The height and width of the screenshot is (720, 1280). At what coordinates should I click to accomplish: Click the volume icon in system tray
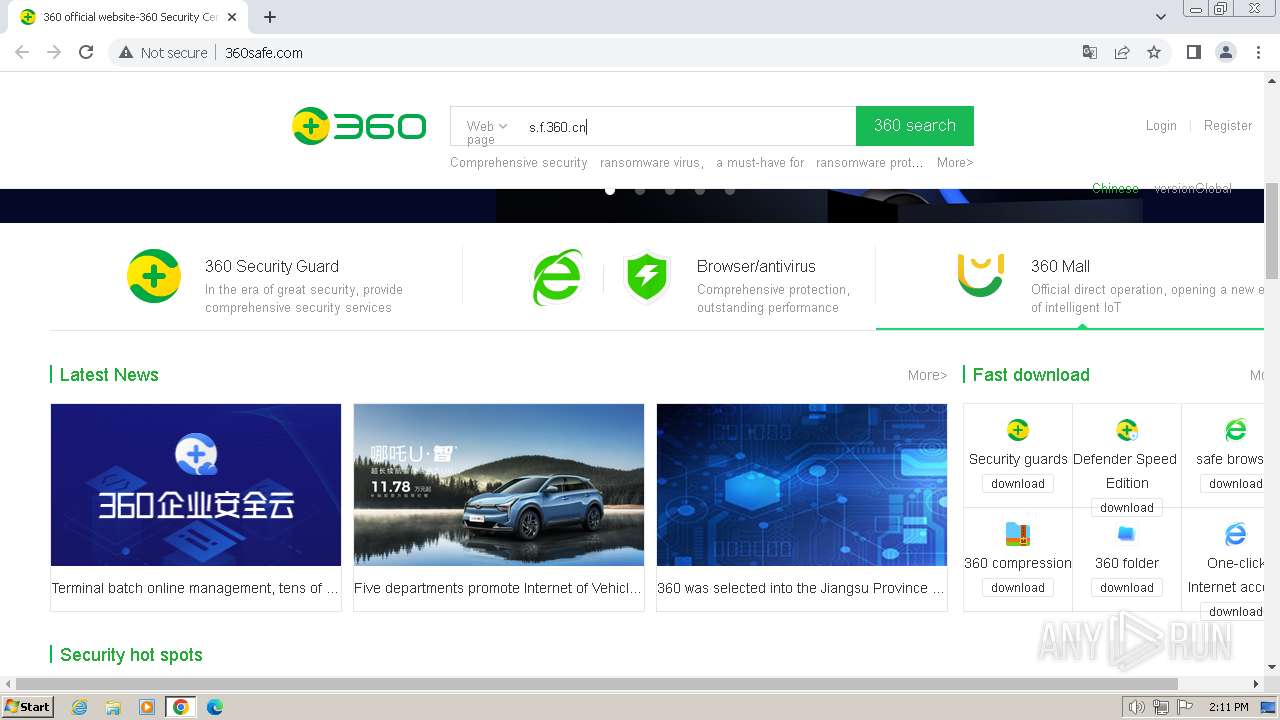click(x=1136, y=707)
